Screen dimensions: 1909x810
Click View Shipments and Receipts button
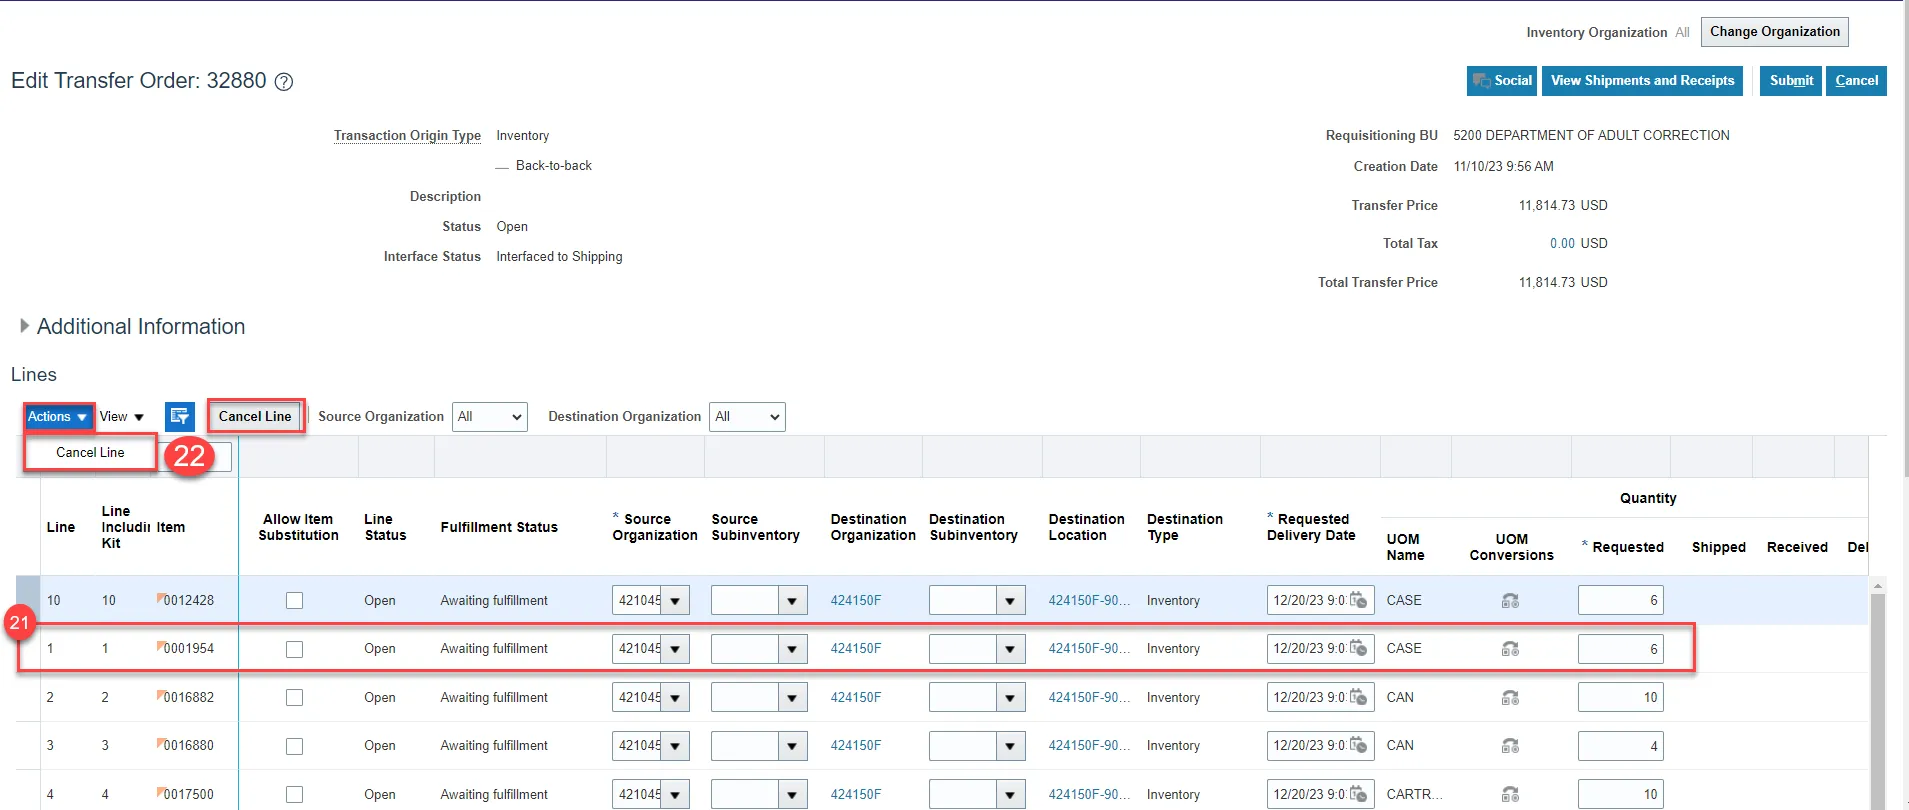(1642, 81)
